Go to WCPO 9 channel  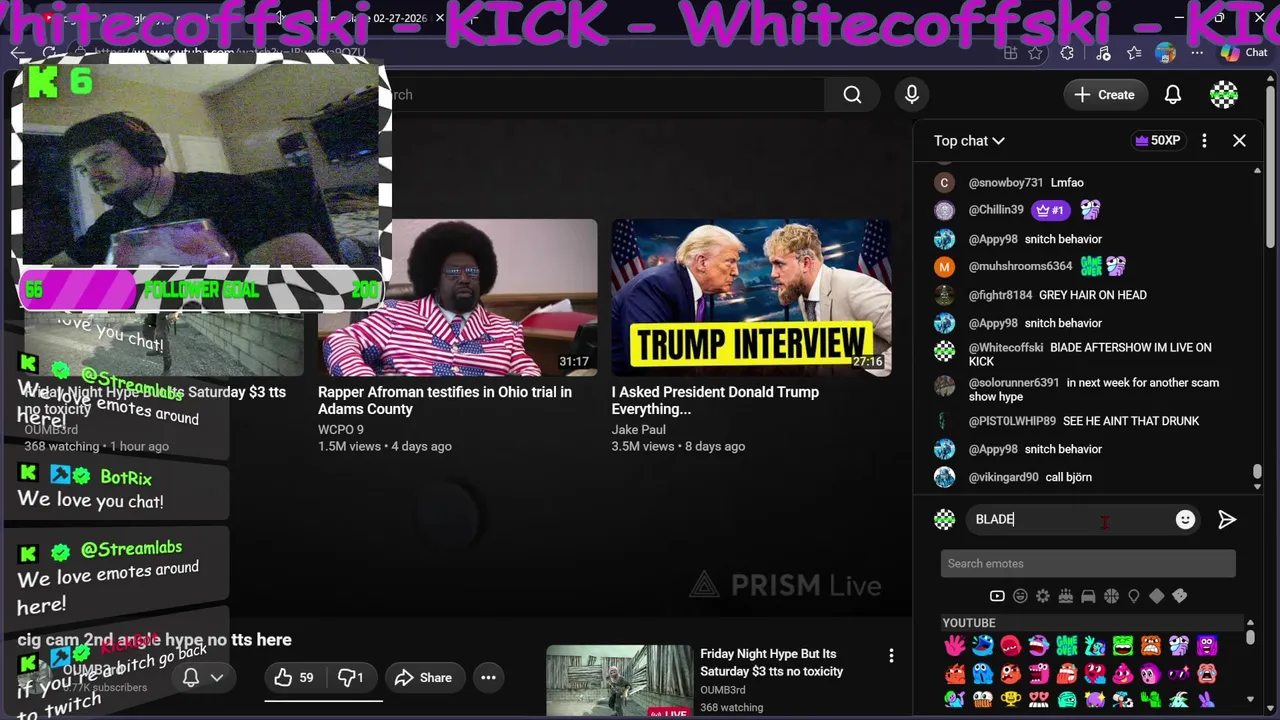click(341, 430)
